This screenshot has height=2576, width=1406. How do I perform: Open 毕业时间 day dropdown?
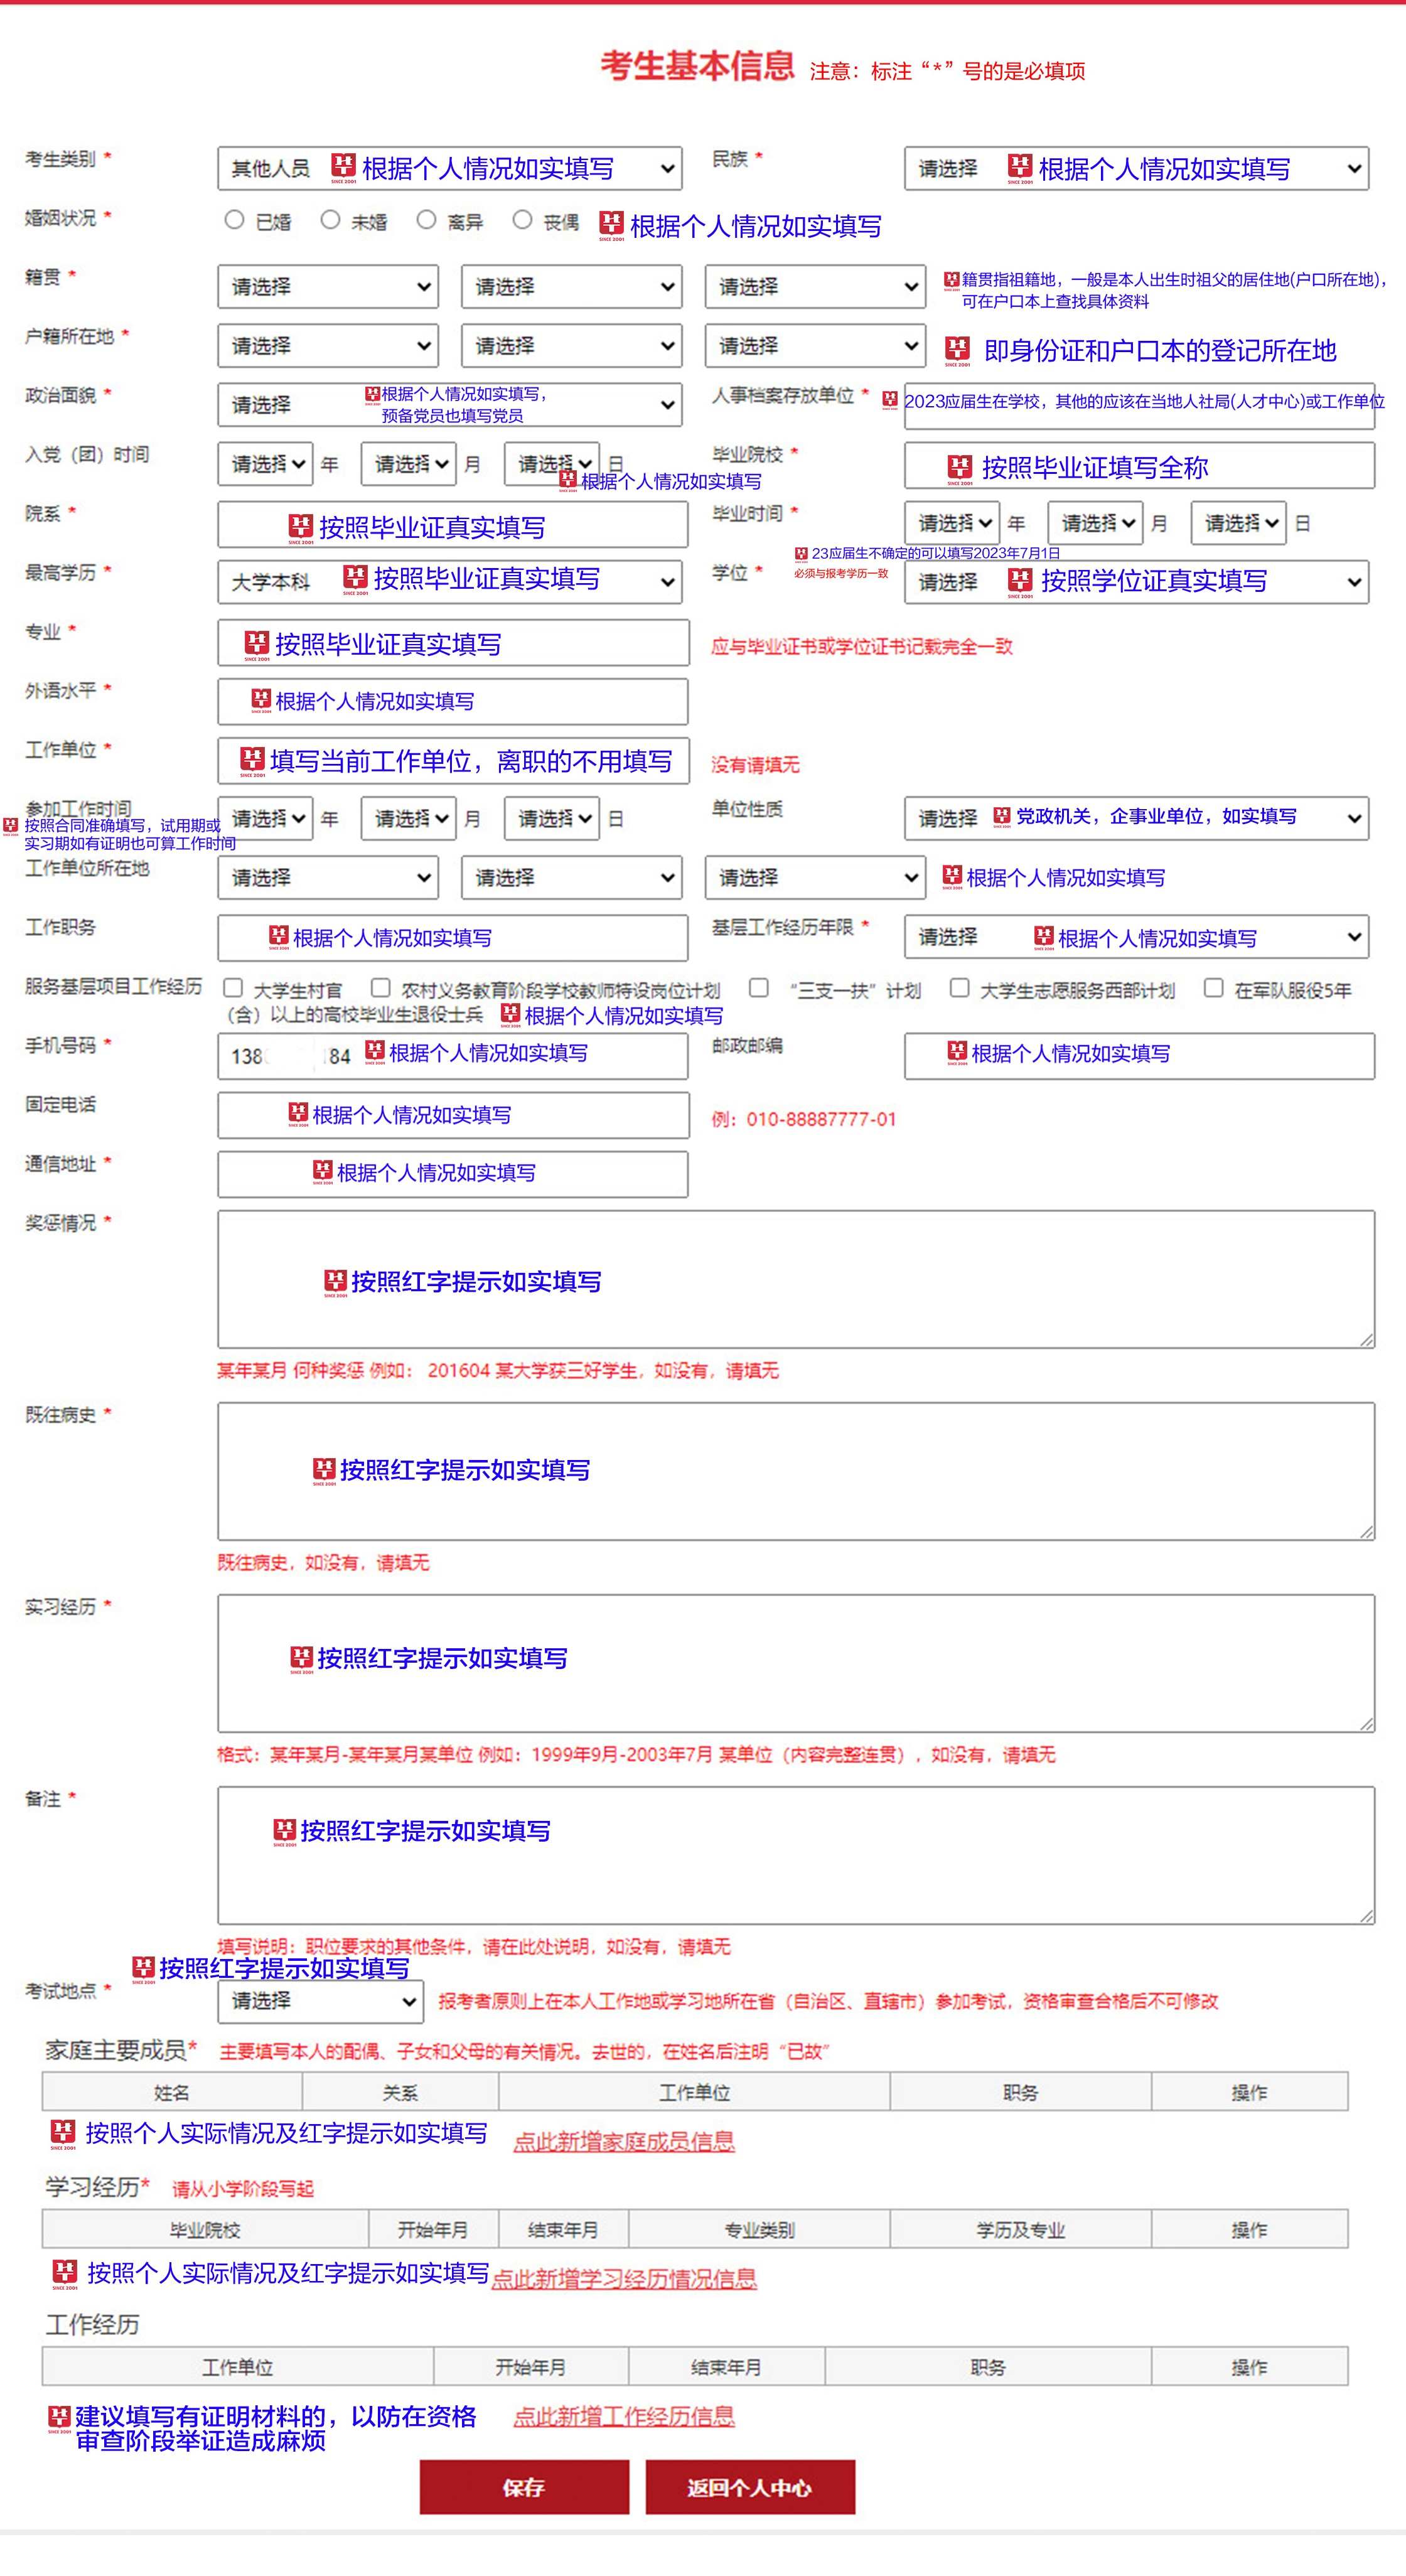click(1238, 523)
